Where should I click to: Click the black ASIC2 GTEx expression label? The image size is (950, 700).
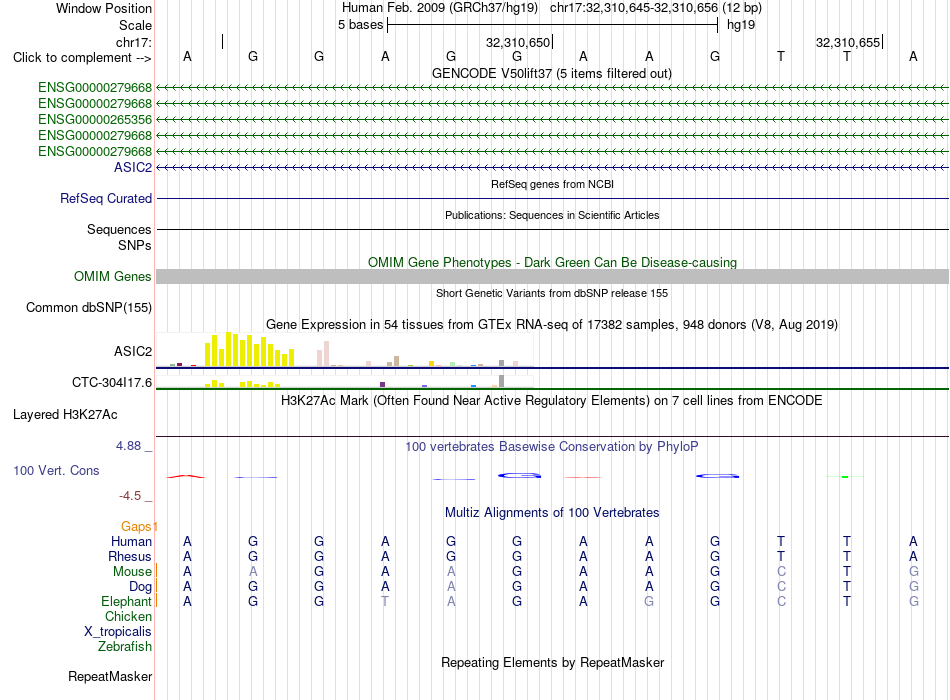(133, 352)
